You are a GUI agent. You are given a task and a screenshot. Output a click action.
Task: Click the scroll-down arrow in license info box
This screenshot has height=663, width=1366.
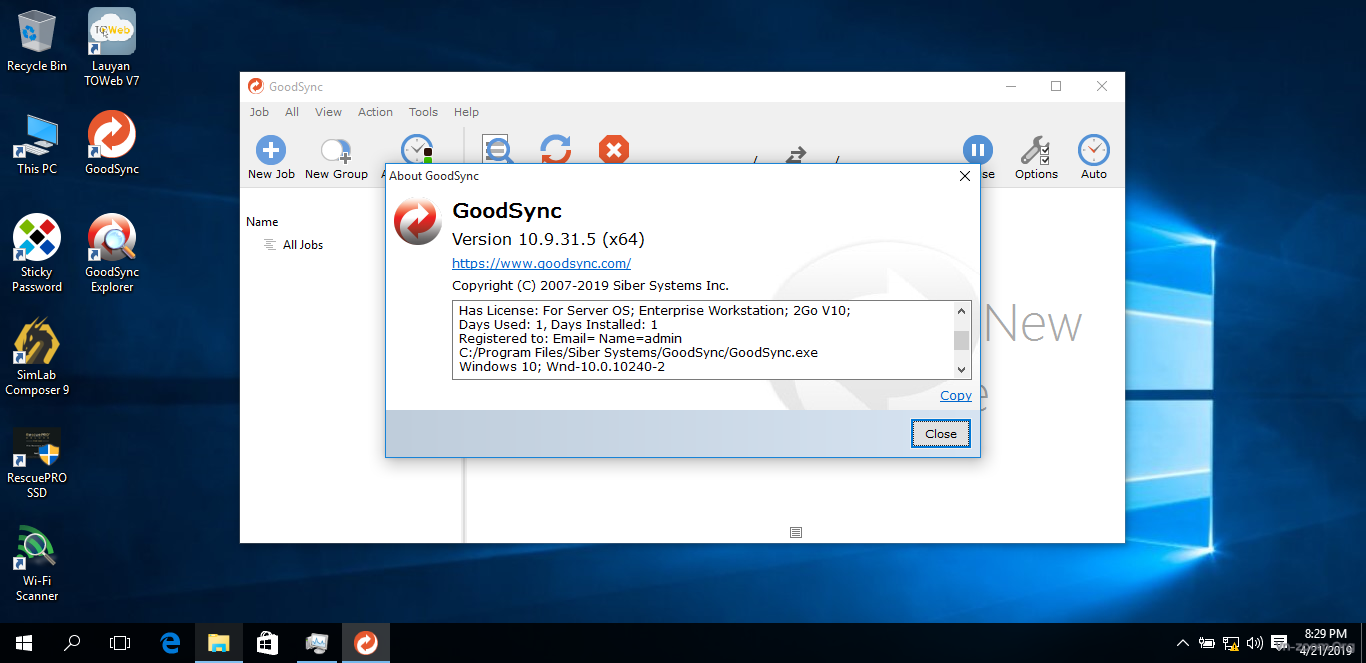pos(961,369)
